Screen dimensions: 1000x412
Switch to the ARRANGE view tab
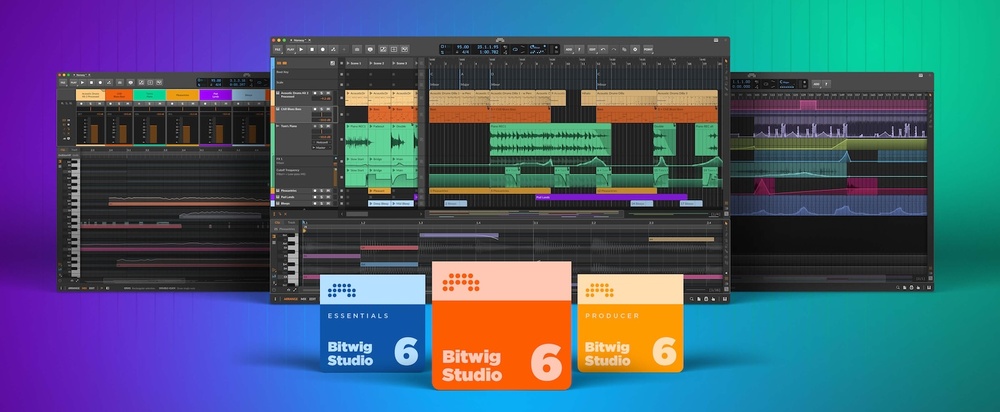[290, 299]
